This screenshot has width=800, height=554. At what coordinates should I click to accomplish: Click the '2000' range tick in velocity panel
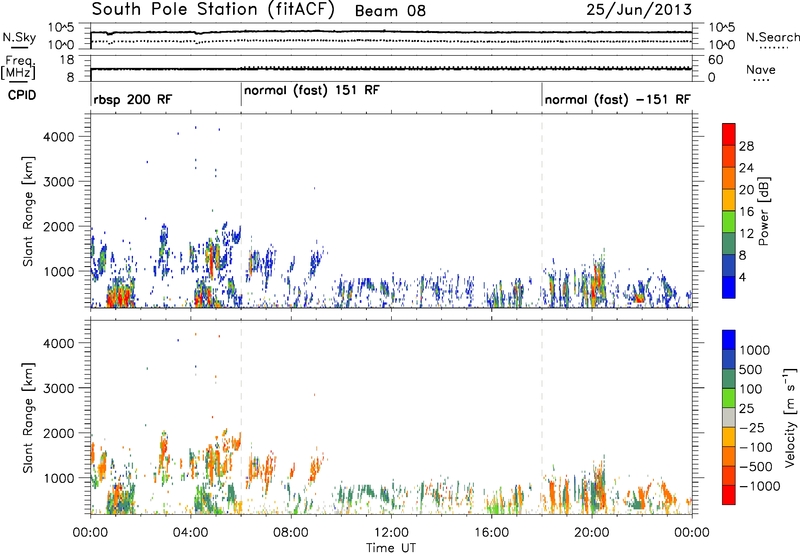(x=59, y=434)
